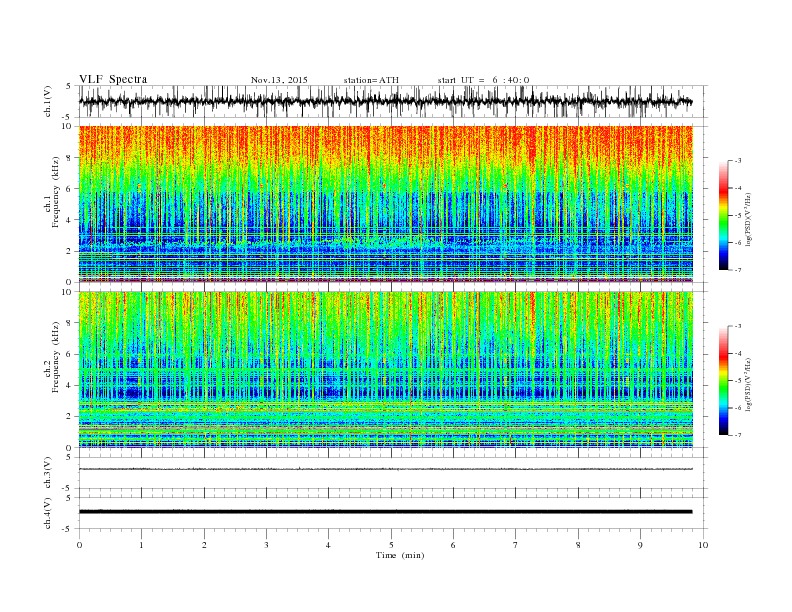This screenshot has height=612, width=792.
Task: Click inside the ch.1 frequency spectrogram
Action: (385, 204)
